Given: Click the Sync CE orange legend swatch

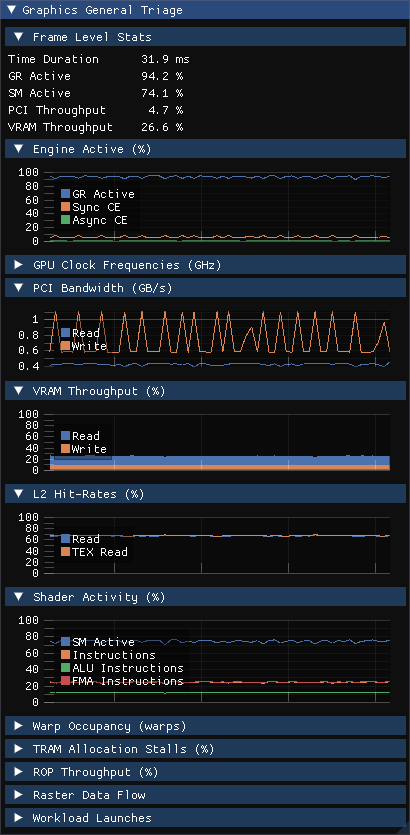Looking at the screenshot, I should [66, 207].
